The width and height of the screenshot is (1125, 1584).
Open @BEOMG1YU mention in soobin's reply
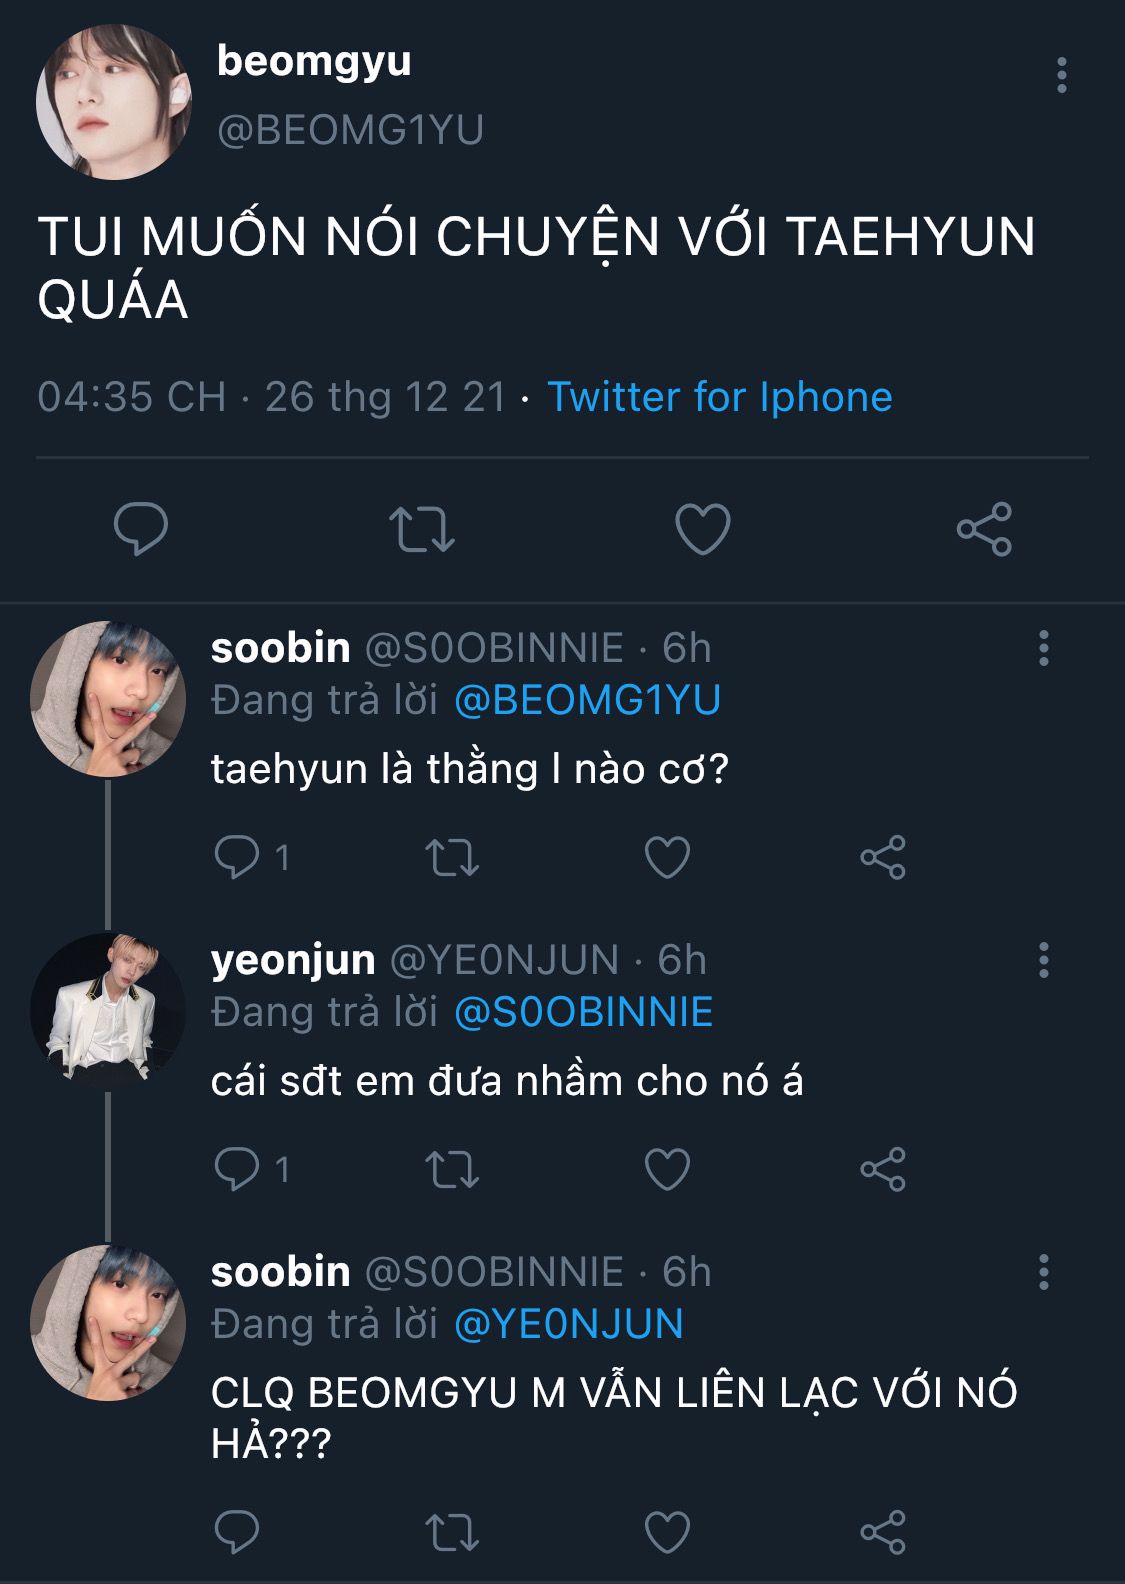point(587,700)
